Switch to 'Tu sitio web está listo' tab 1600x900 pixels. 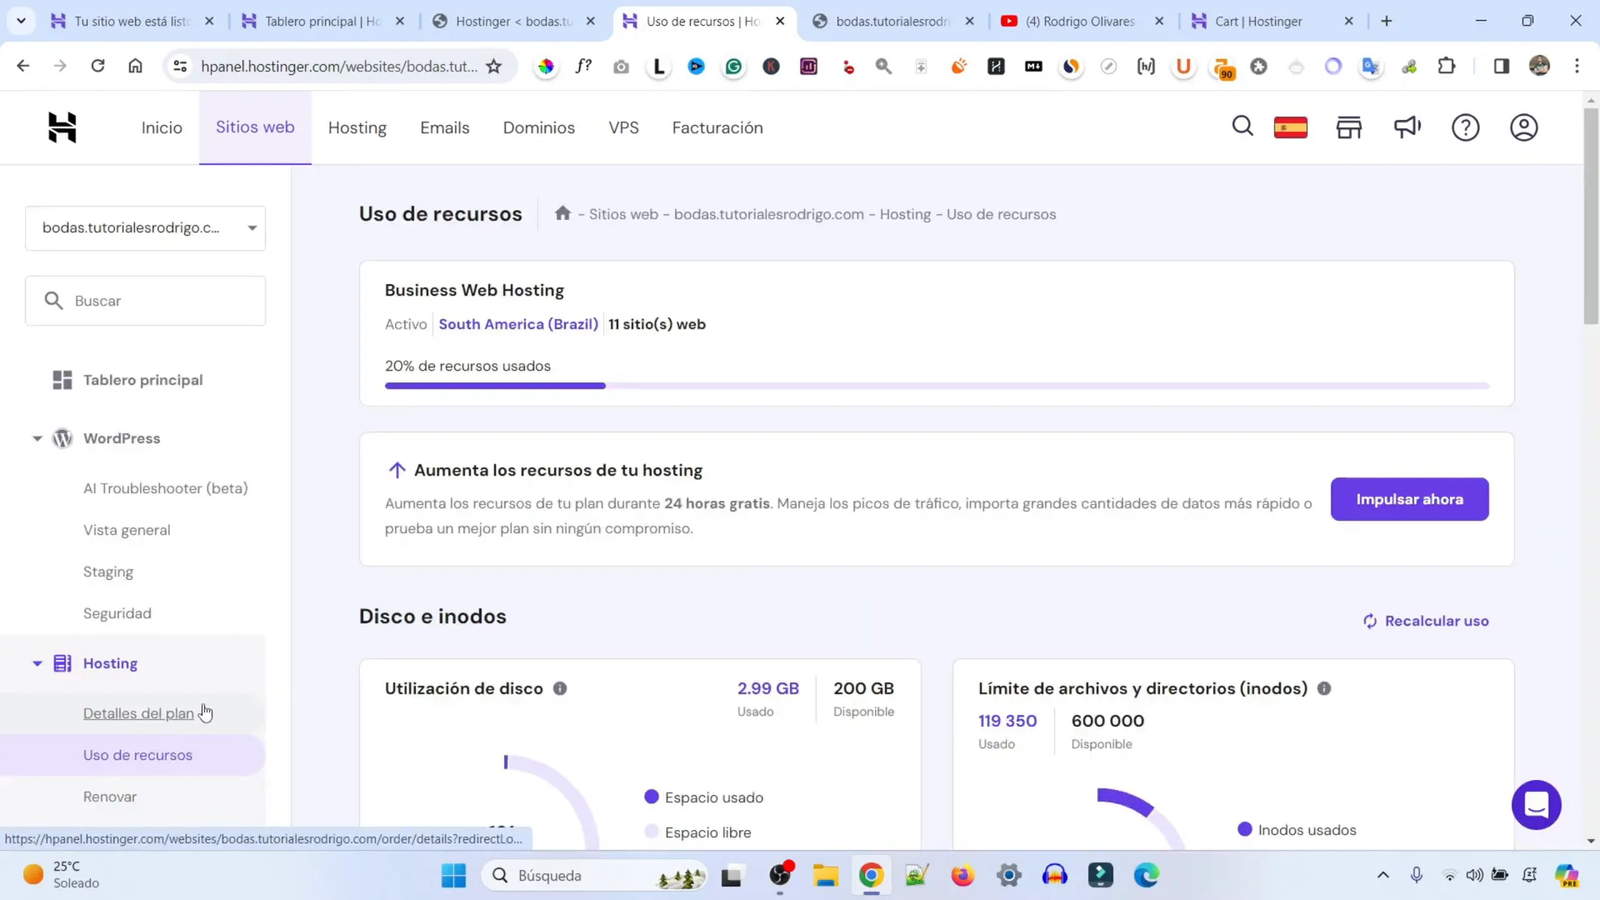130,21
